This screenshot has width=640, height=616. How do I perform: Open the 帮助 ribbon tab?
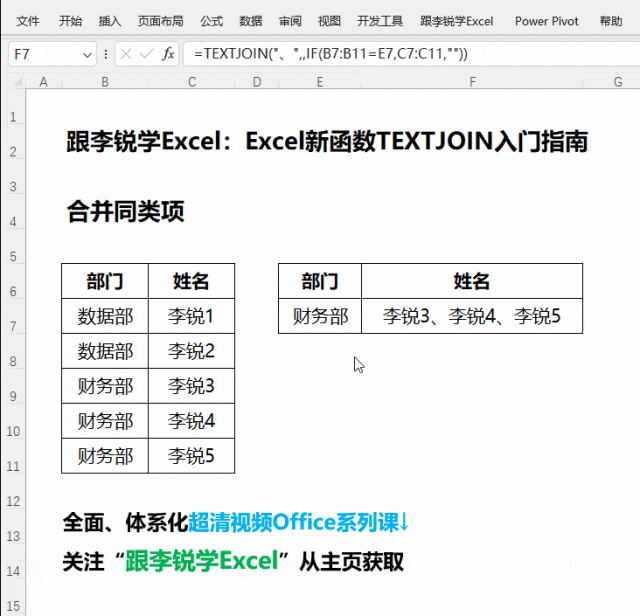(x=611, y=21)
